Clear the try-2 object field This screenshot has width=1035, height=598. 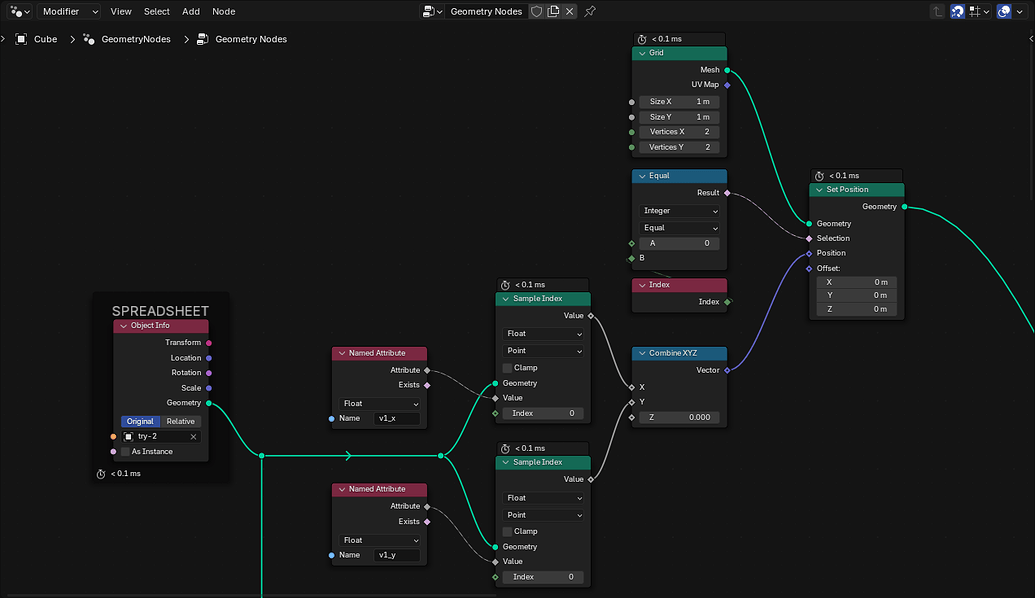click(x=193, y=436)
